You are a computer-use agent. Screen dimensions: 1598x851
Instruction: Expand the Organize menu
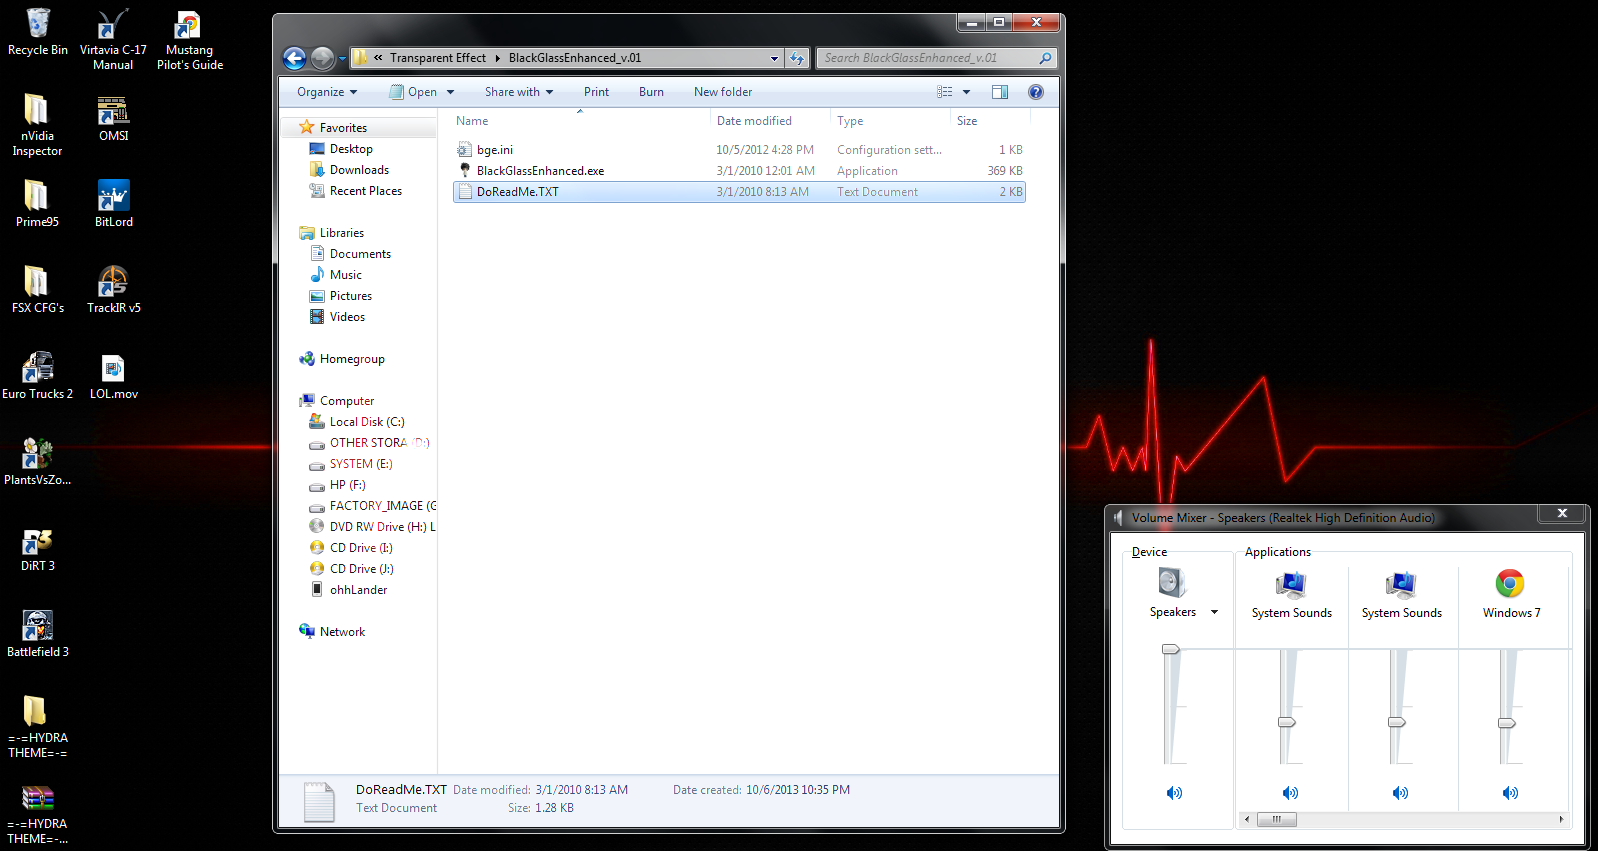tap(327, 92)
